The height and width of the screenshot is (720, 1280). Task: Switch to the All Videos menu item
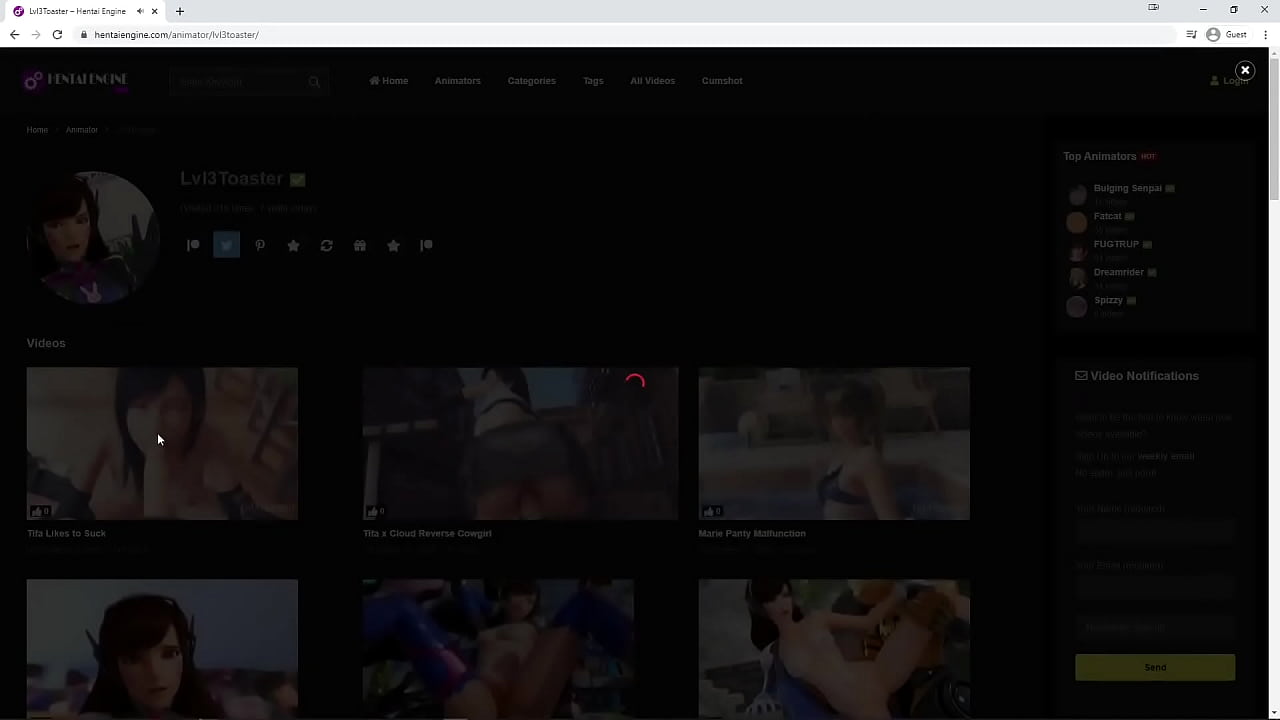pos(652,80)
